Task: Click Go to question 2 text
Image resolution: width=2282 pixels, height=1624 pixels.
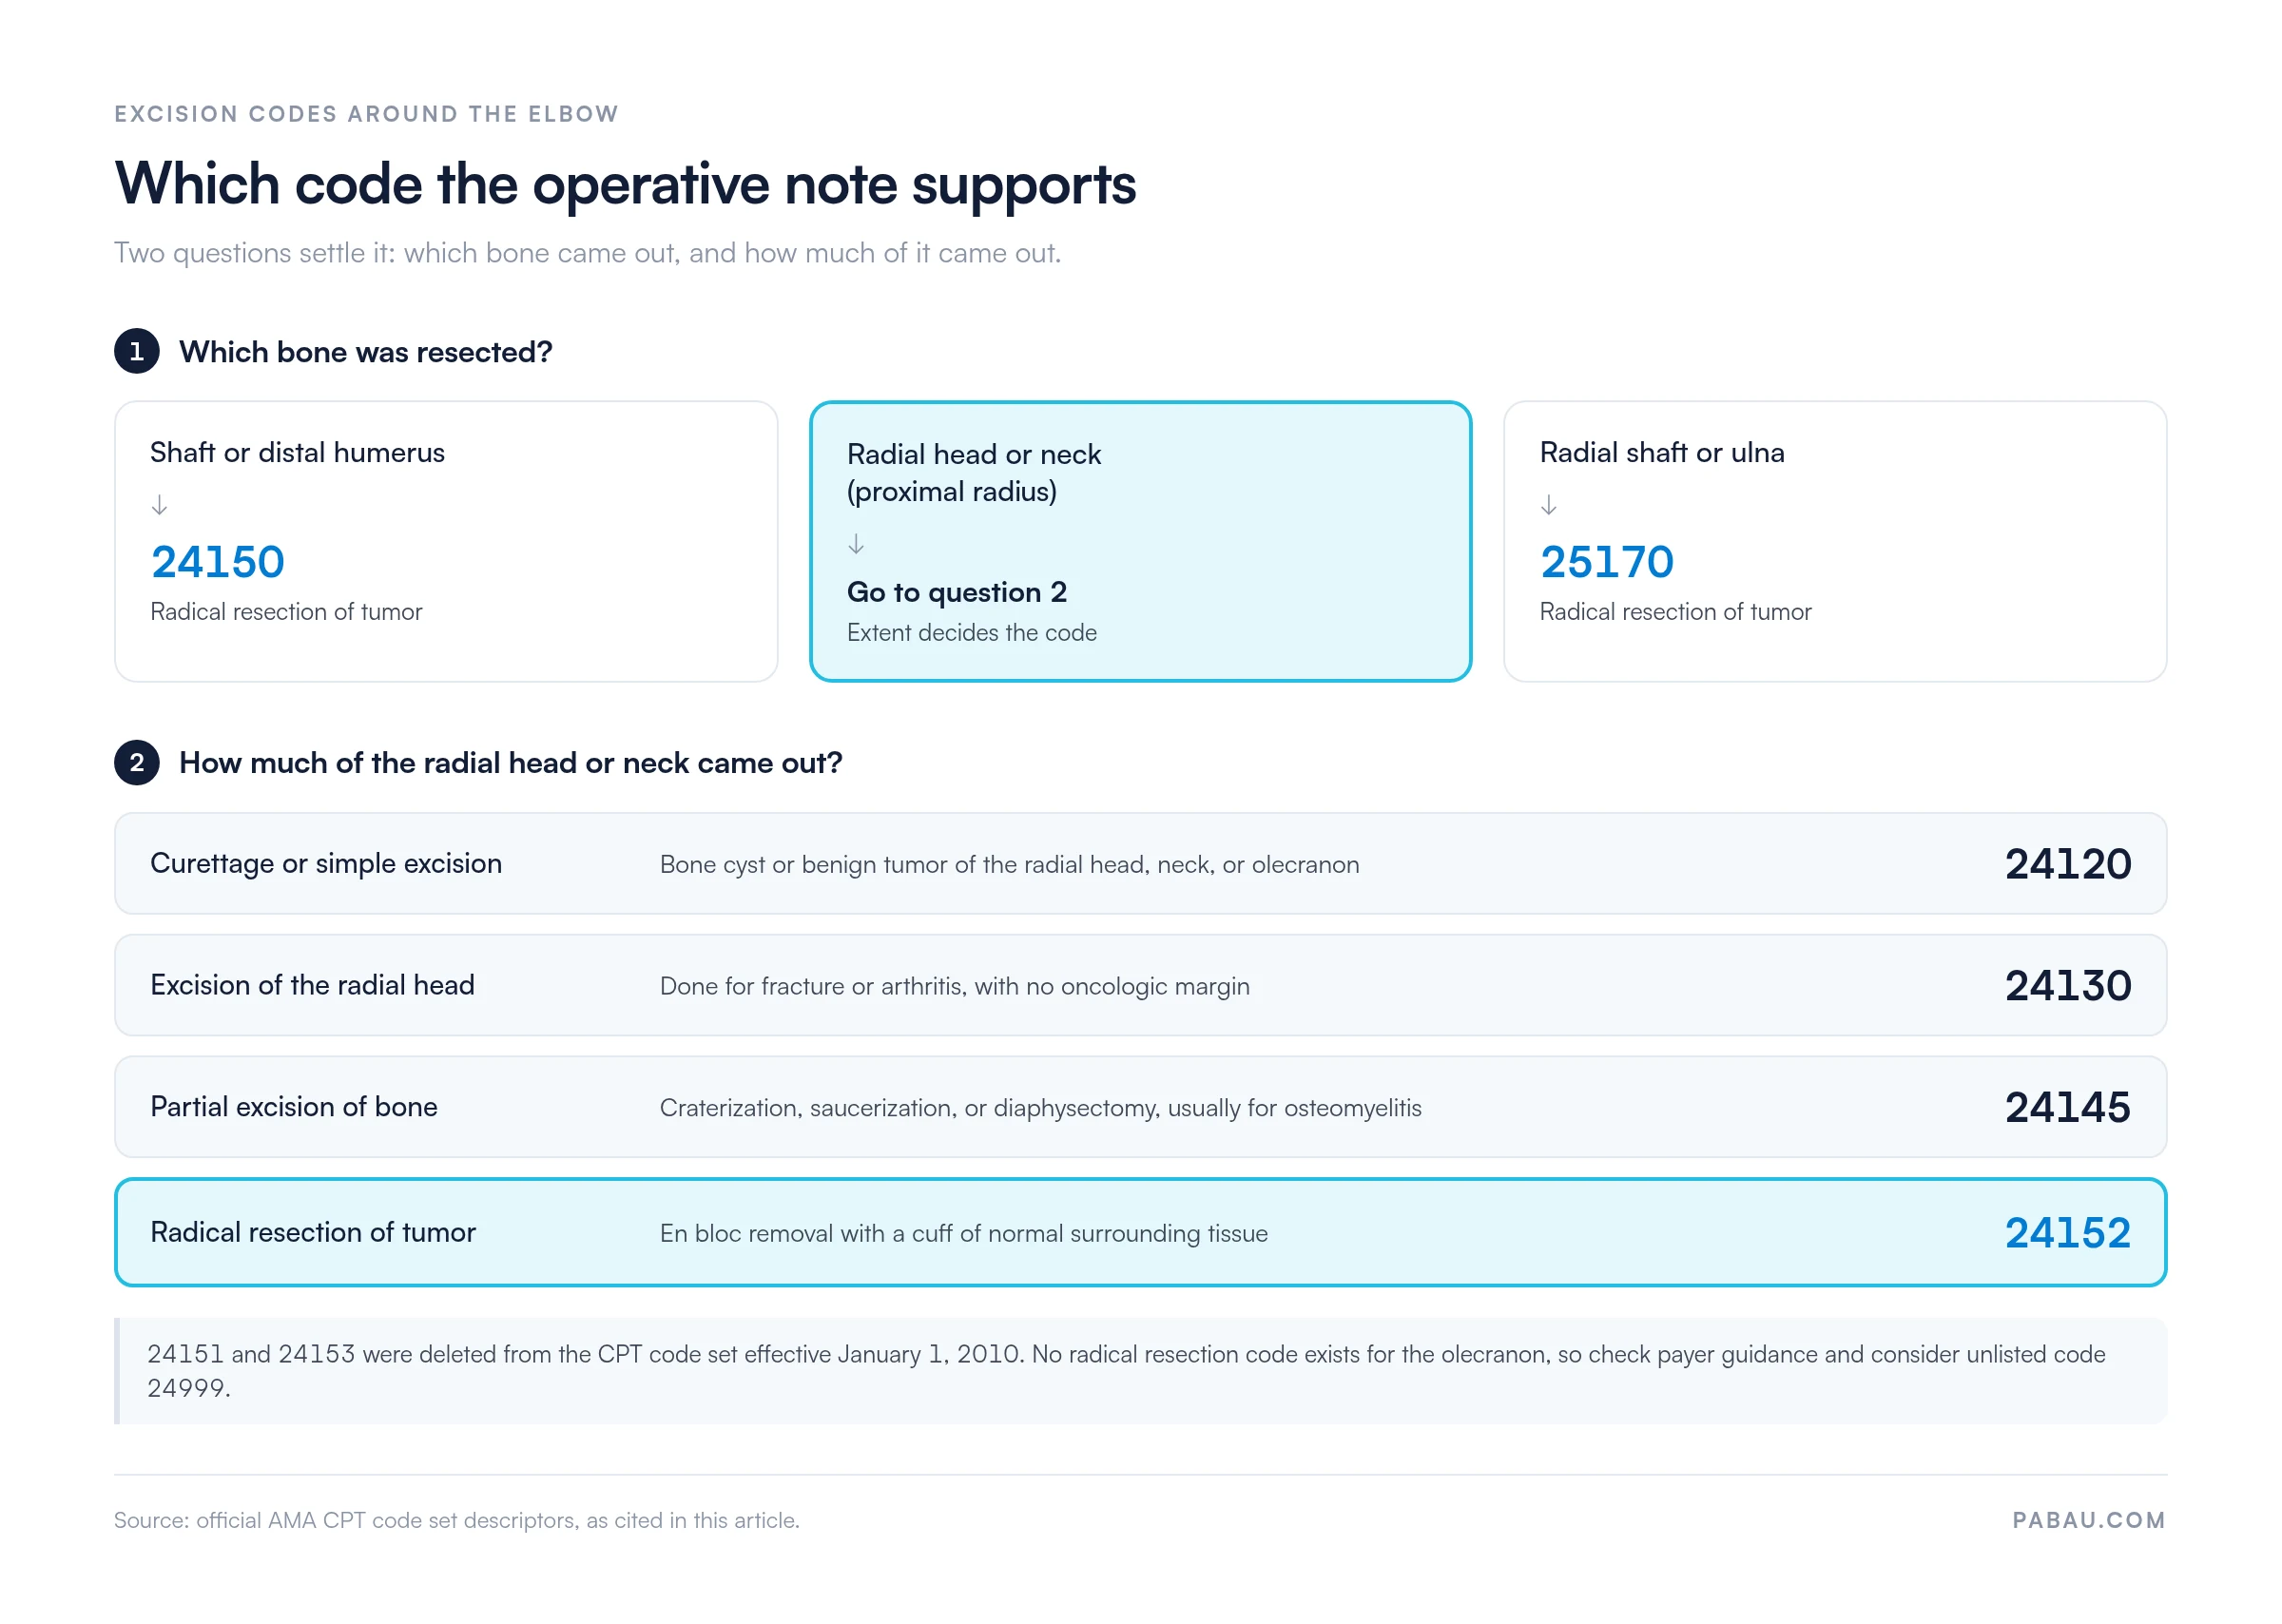Action: (957, 592)
